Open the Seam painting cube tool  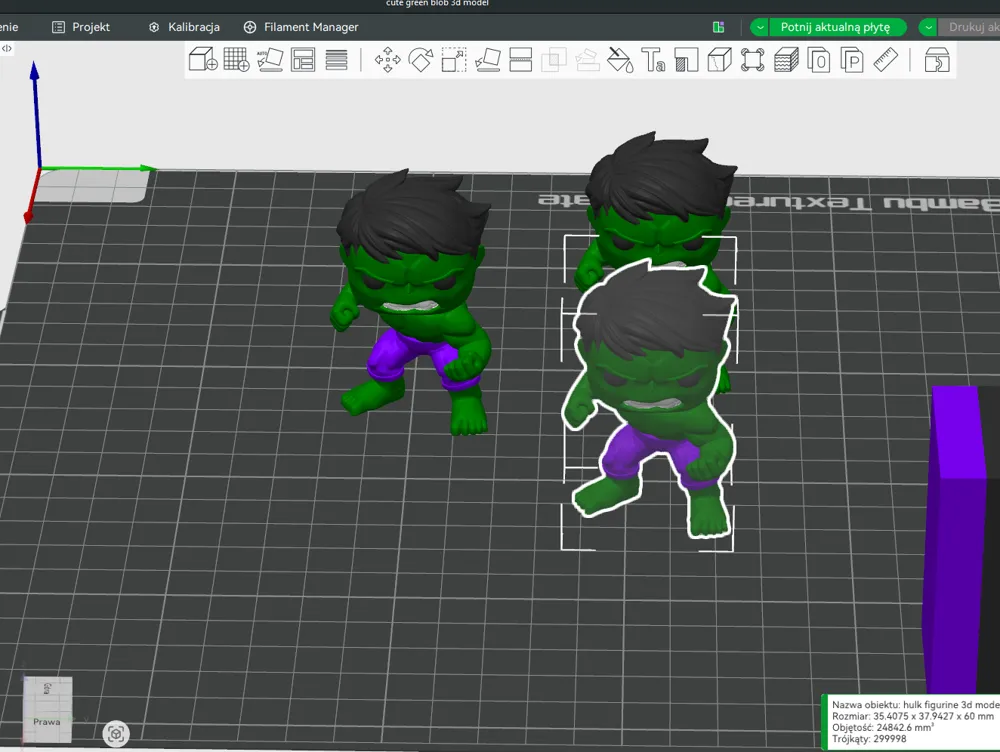(x=719, y=60)
